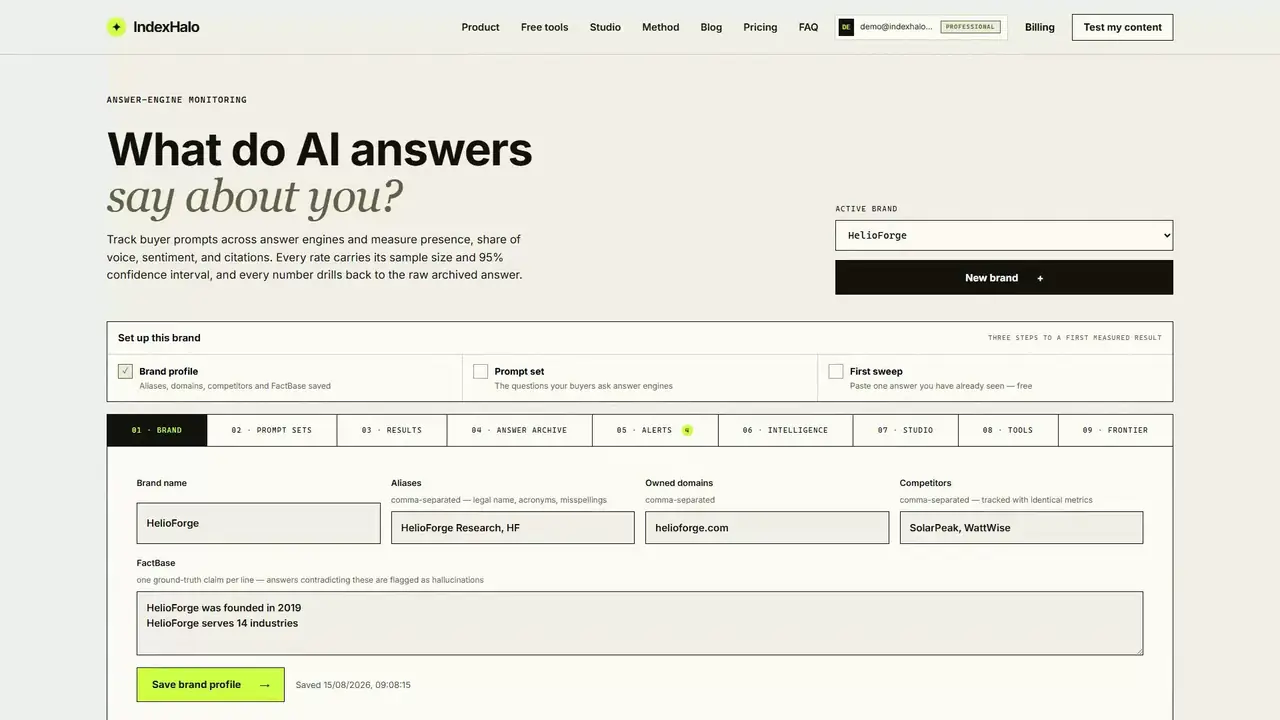Click the arrow on Save brand profile
Screen dimensions: 1280x720
264,685
